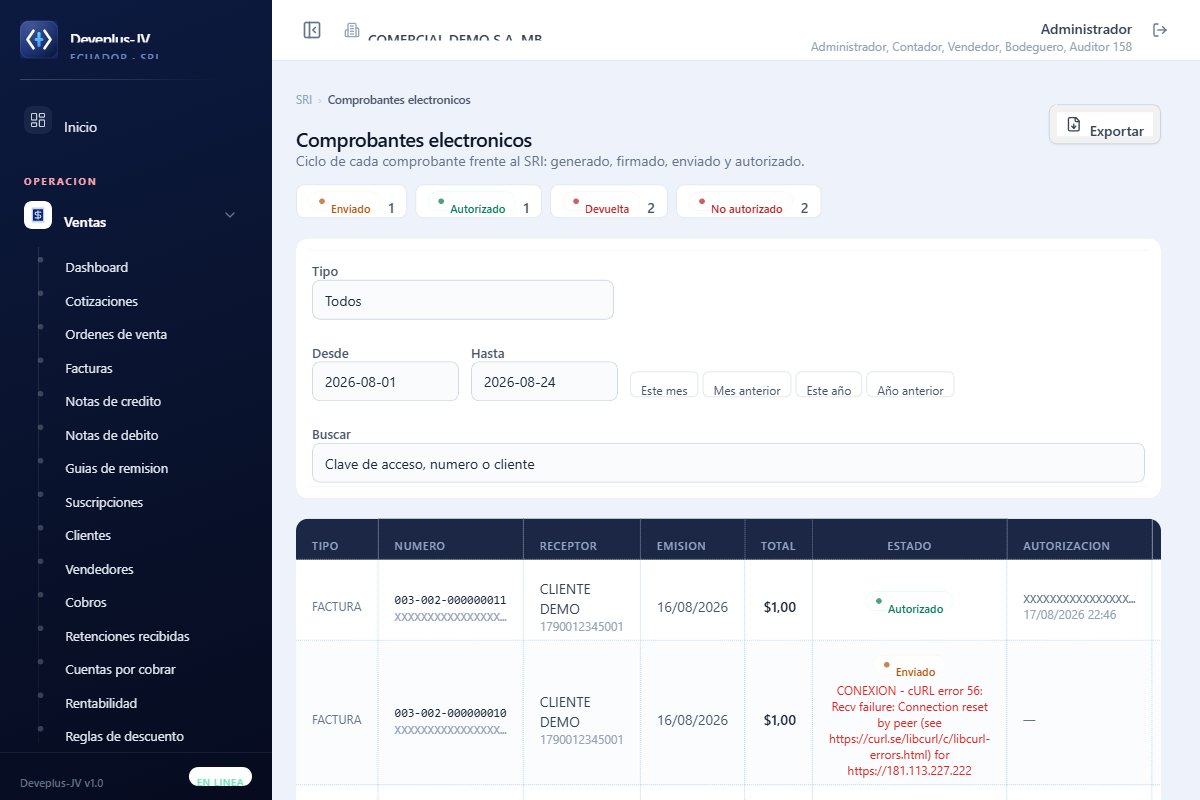Click invoice number 003-002-000000011
Viewport: 1200px width, 800px height.
pos(450,600)
